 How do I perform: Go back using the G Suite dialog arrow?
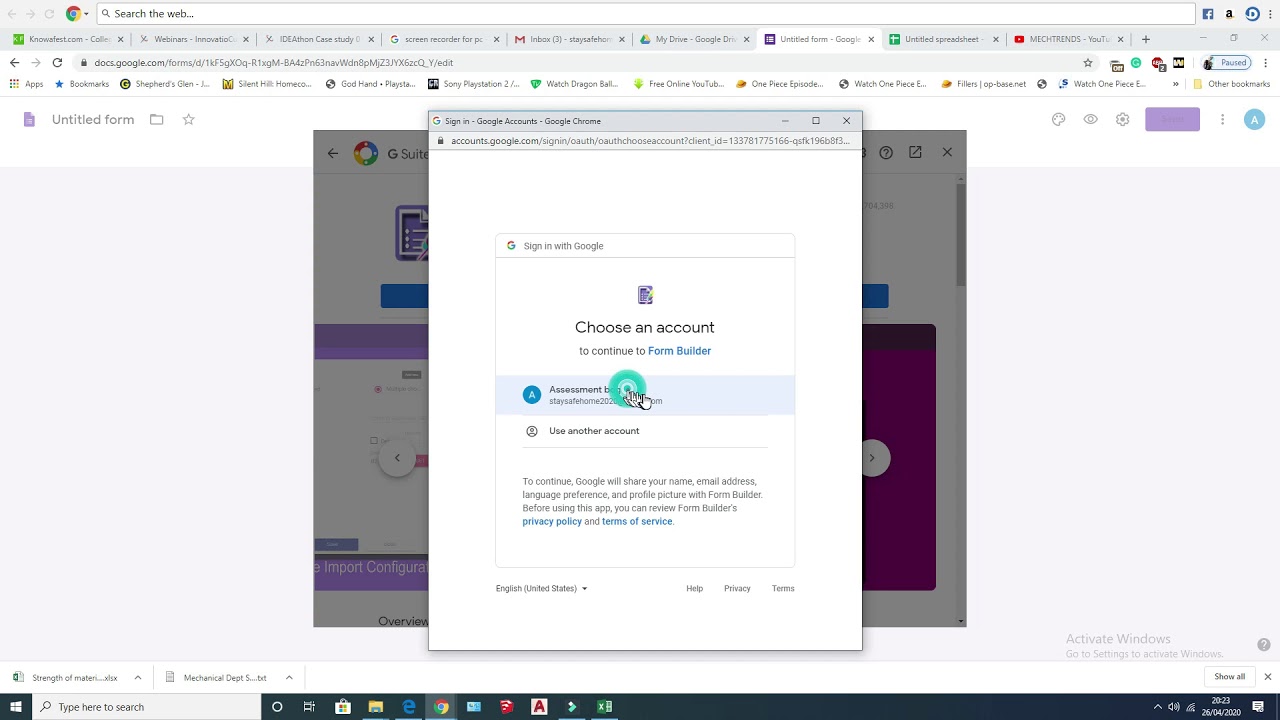333,153
